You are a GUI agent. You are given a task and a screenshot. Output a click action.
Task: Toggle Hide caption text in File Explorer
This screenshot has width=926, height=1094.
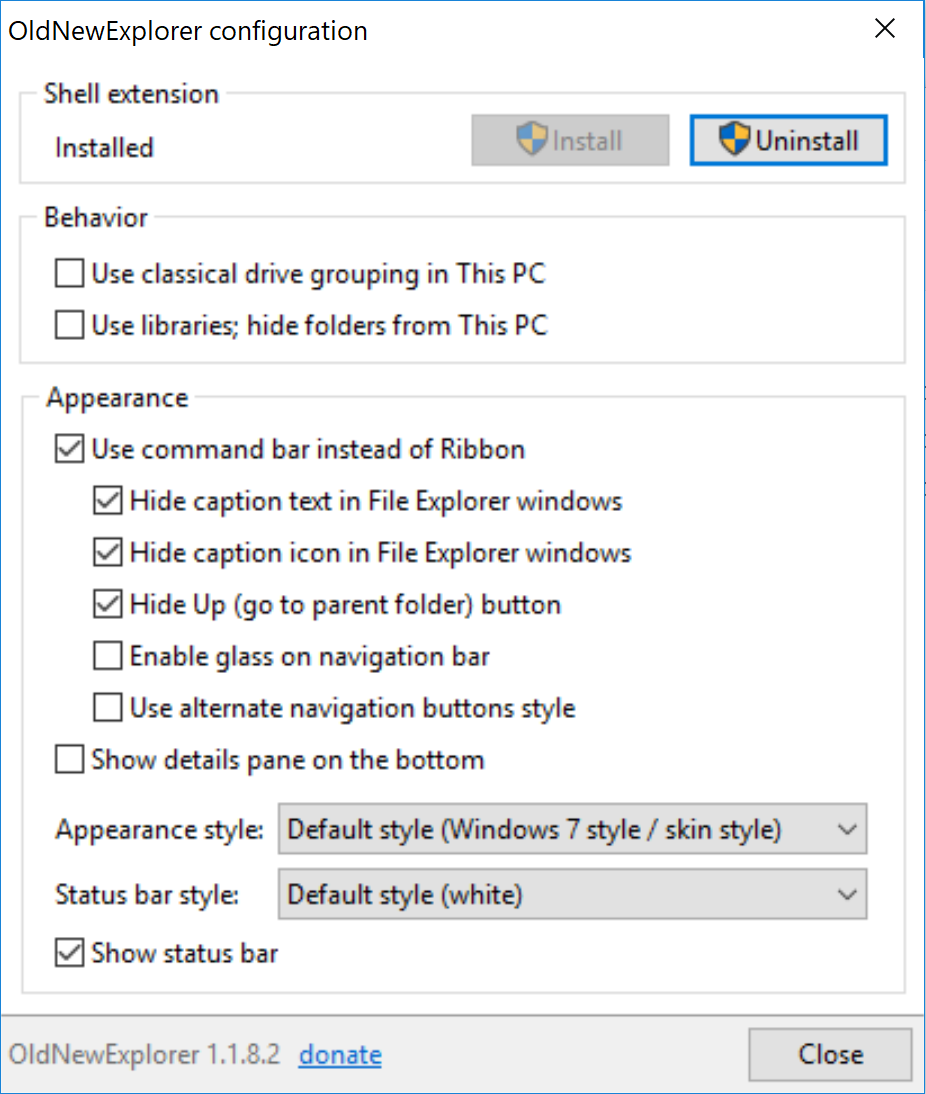tap(108, 501)
